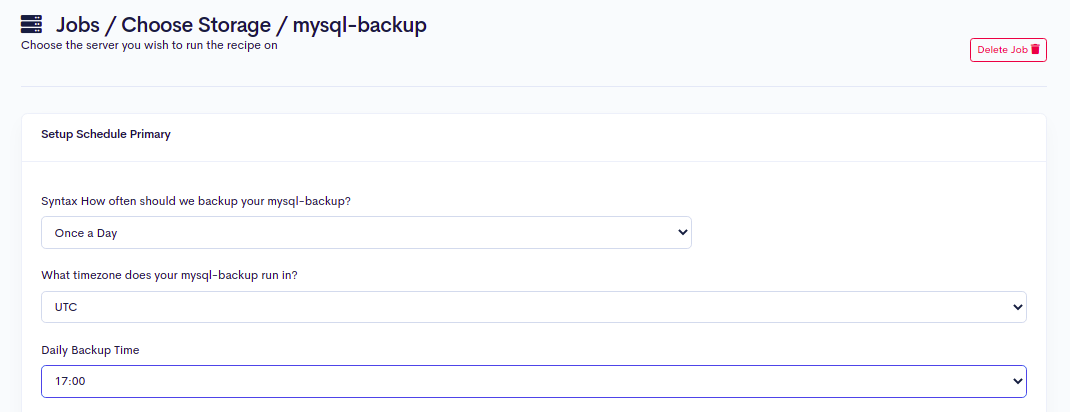
Task: Click the chevron on the backup frequency select
Action: point(683,232)
